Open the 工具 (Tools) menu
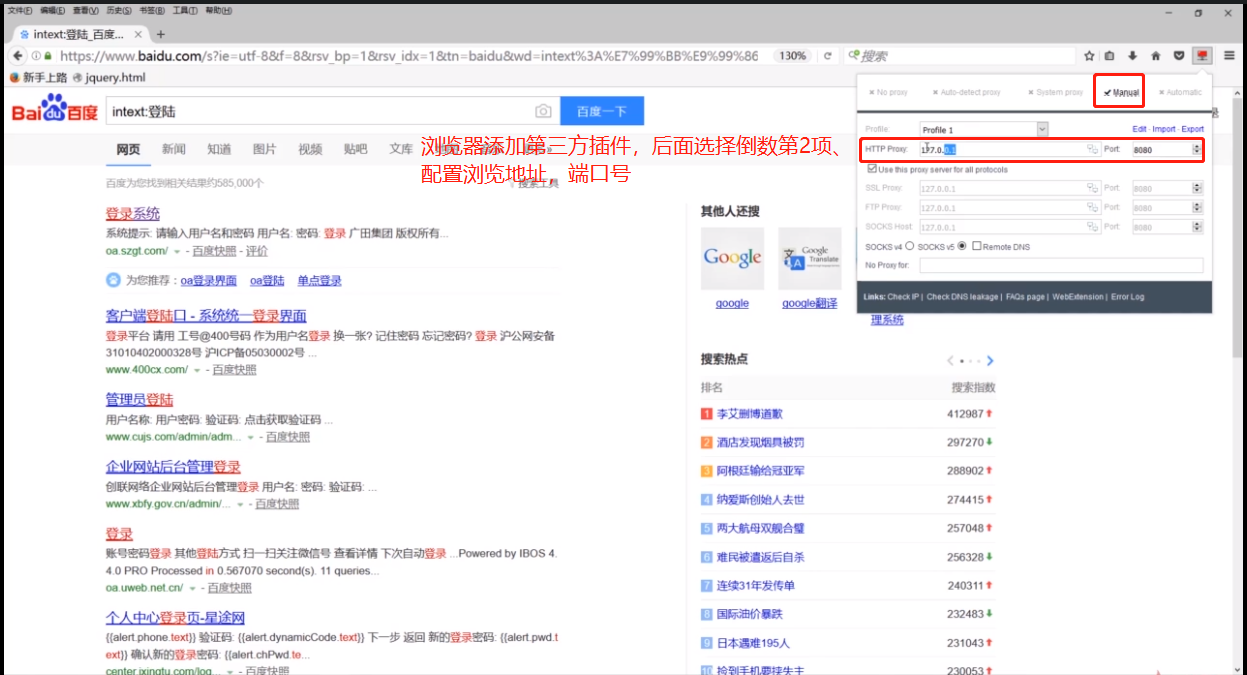The image size is (1247, 675). (x=185, y=10)
